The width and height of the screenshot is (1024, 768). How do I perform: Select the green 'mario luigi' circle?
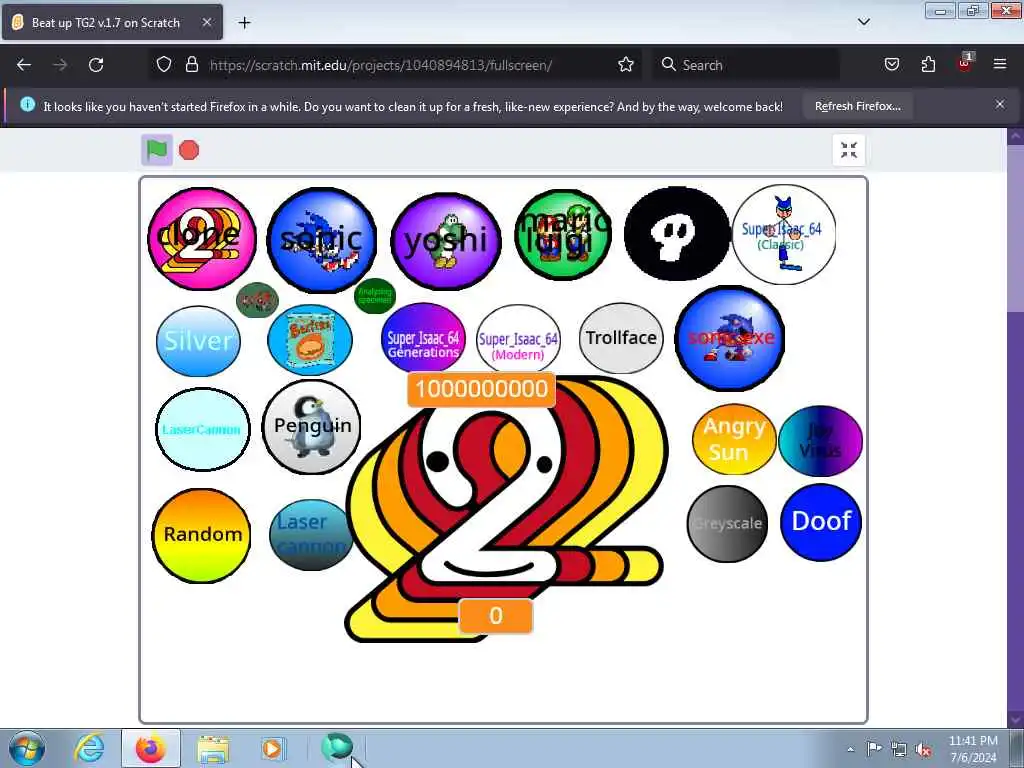point(563,234)
